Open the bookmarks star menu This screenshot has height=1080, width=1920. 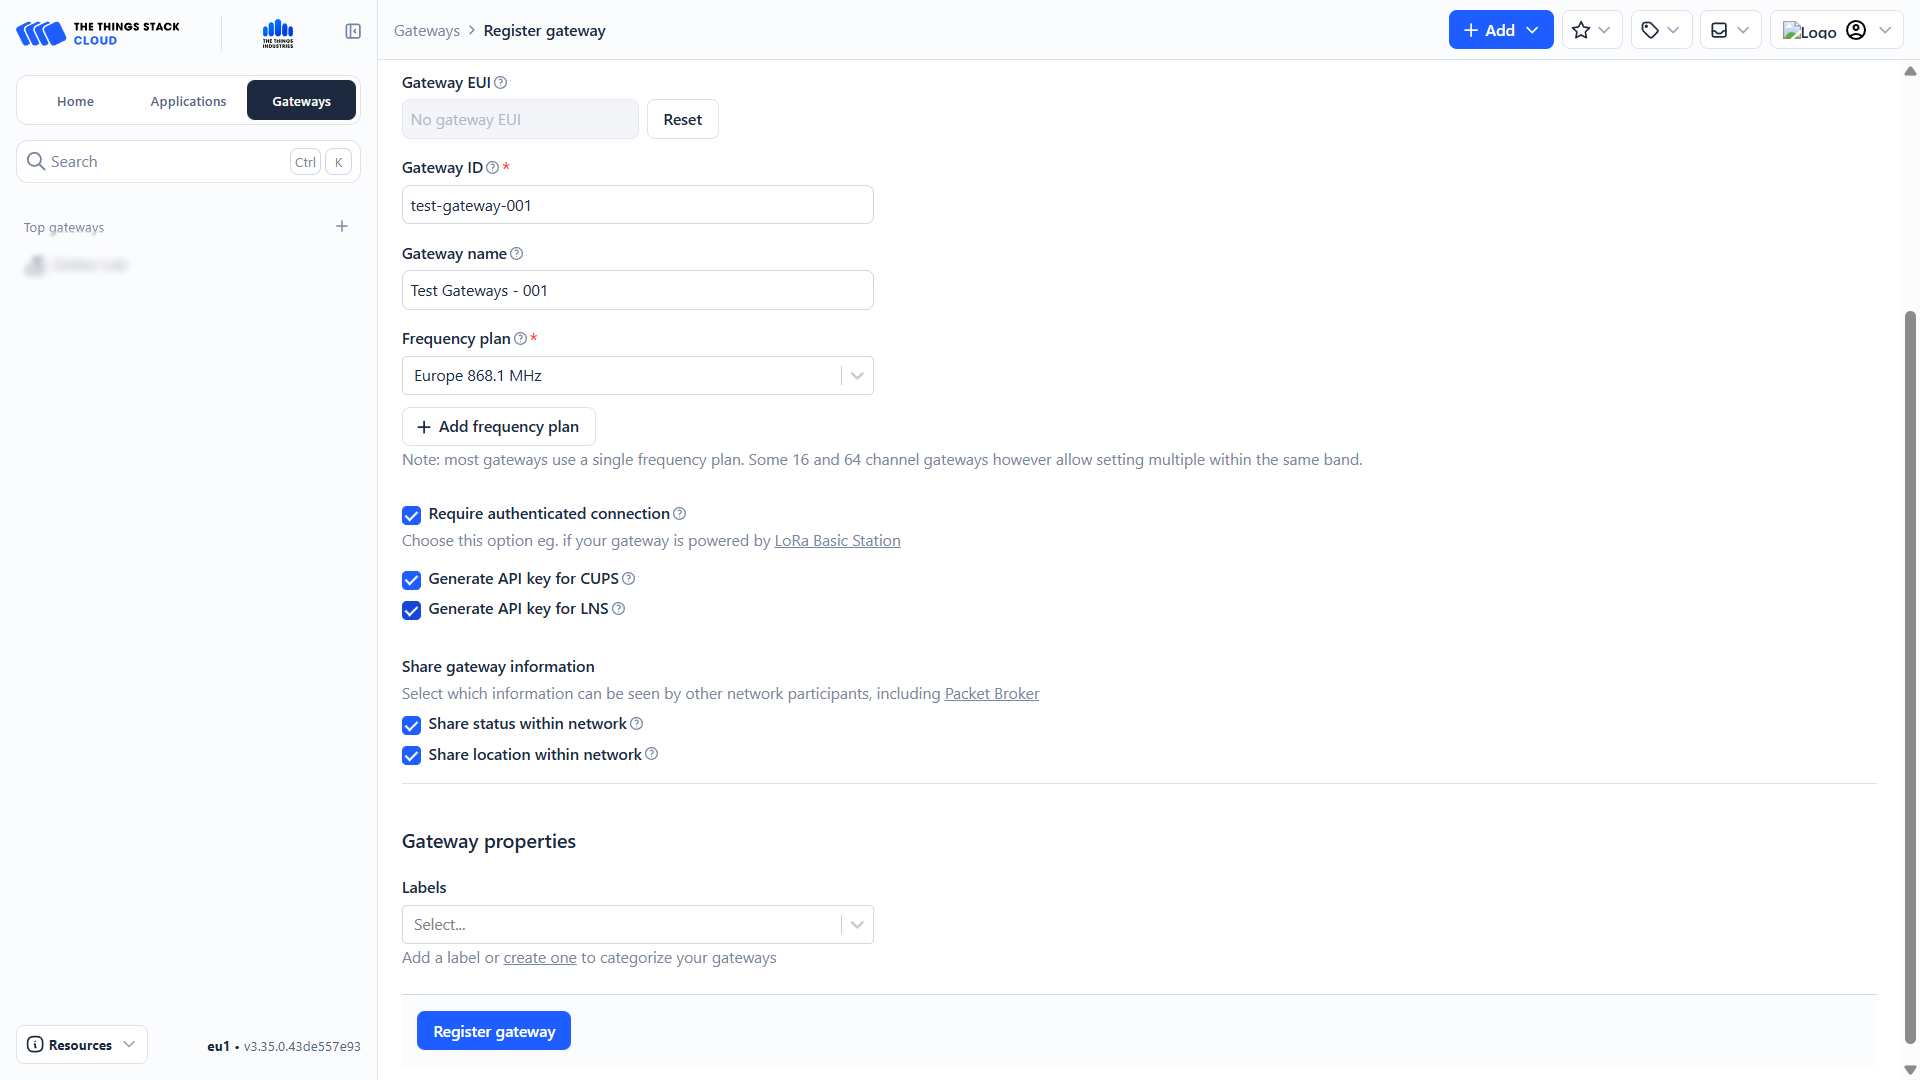(1591, 31)
